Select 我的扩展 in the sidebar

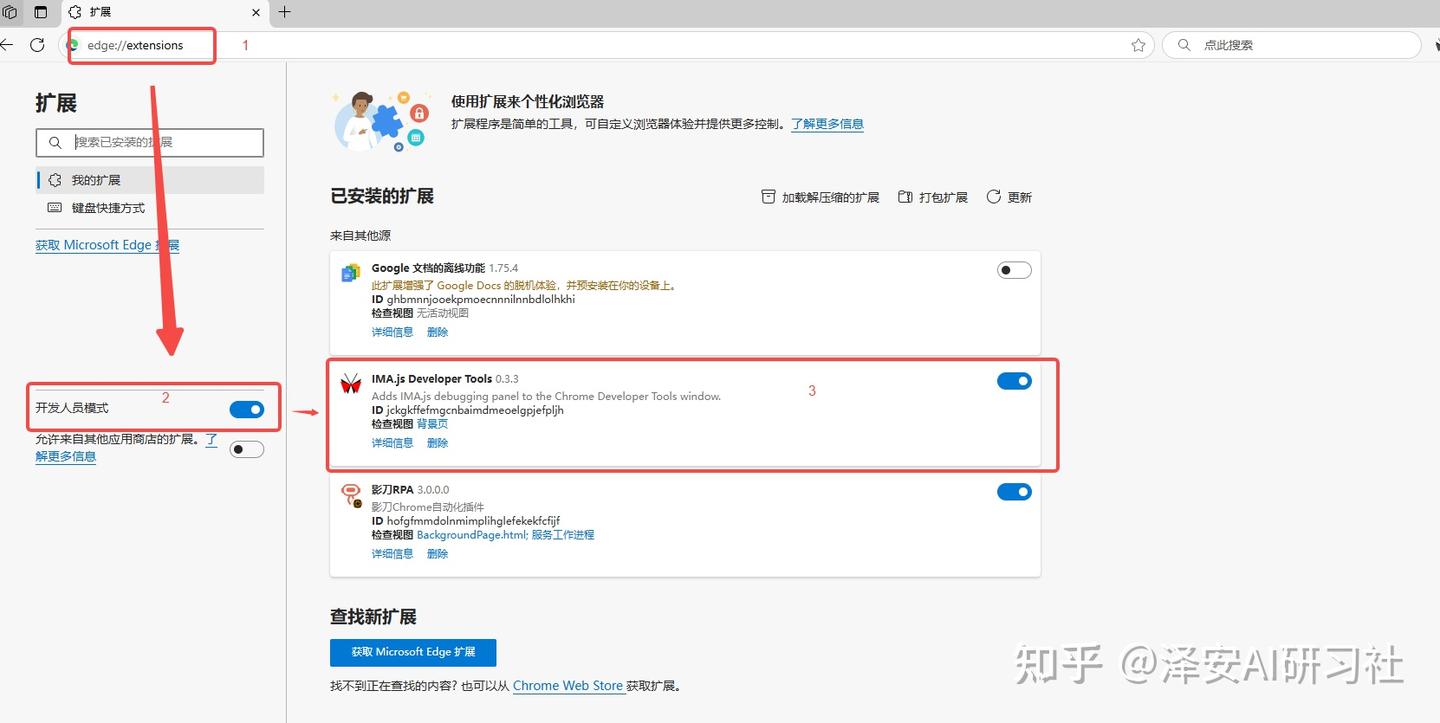(150, 180)
